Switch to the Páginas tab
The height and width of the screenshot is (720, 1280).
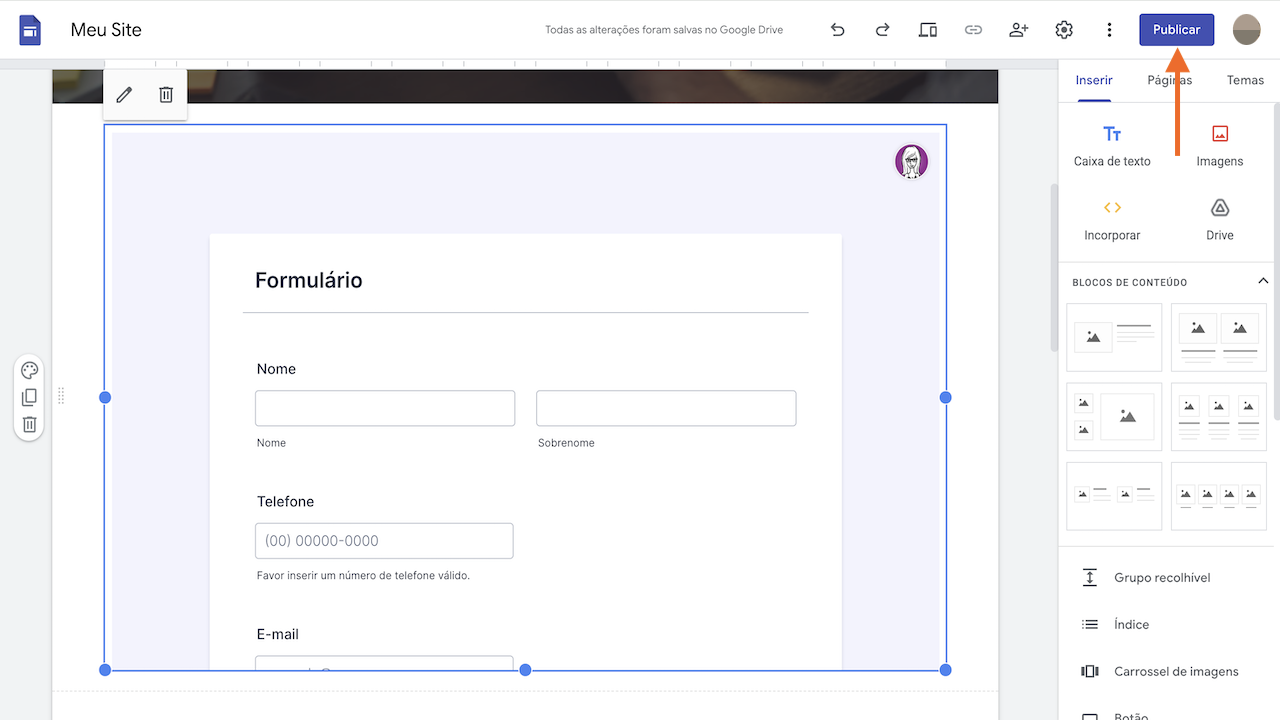tap(1169, 80)
